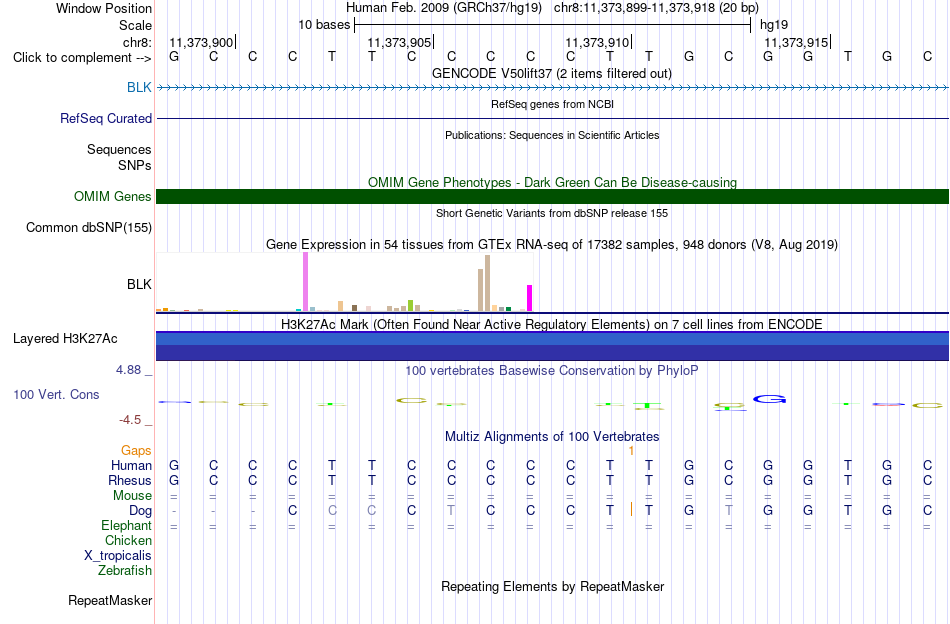Open the RefSeq Curated track label
This screenshot has height=624, width=950.
[x=106, y=118]
